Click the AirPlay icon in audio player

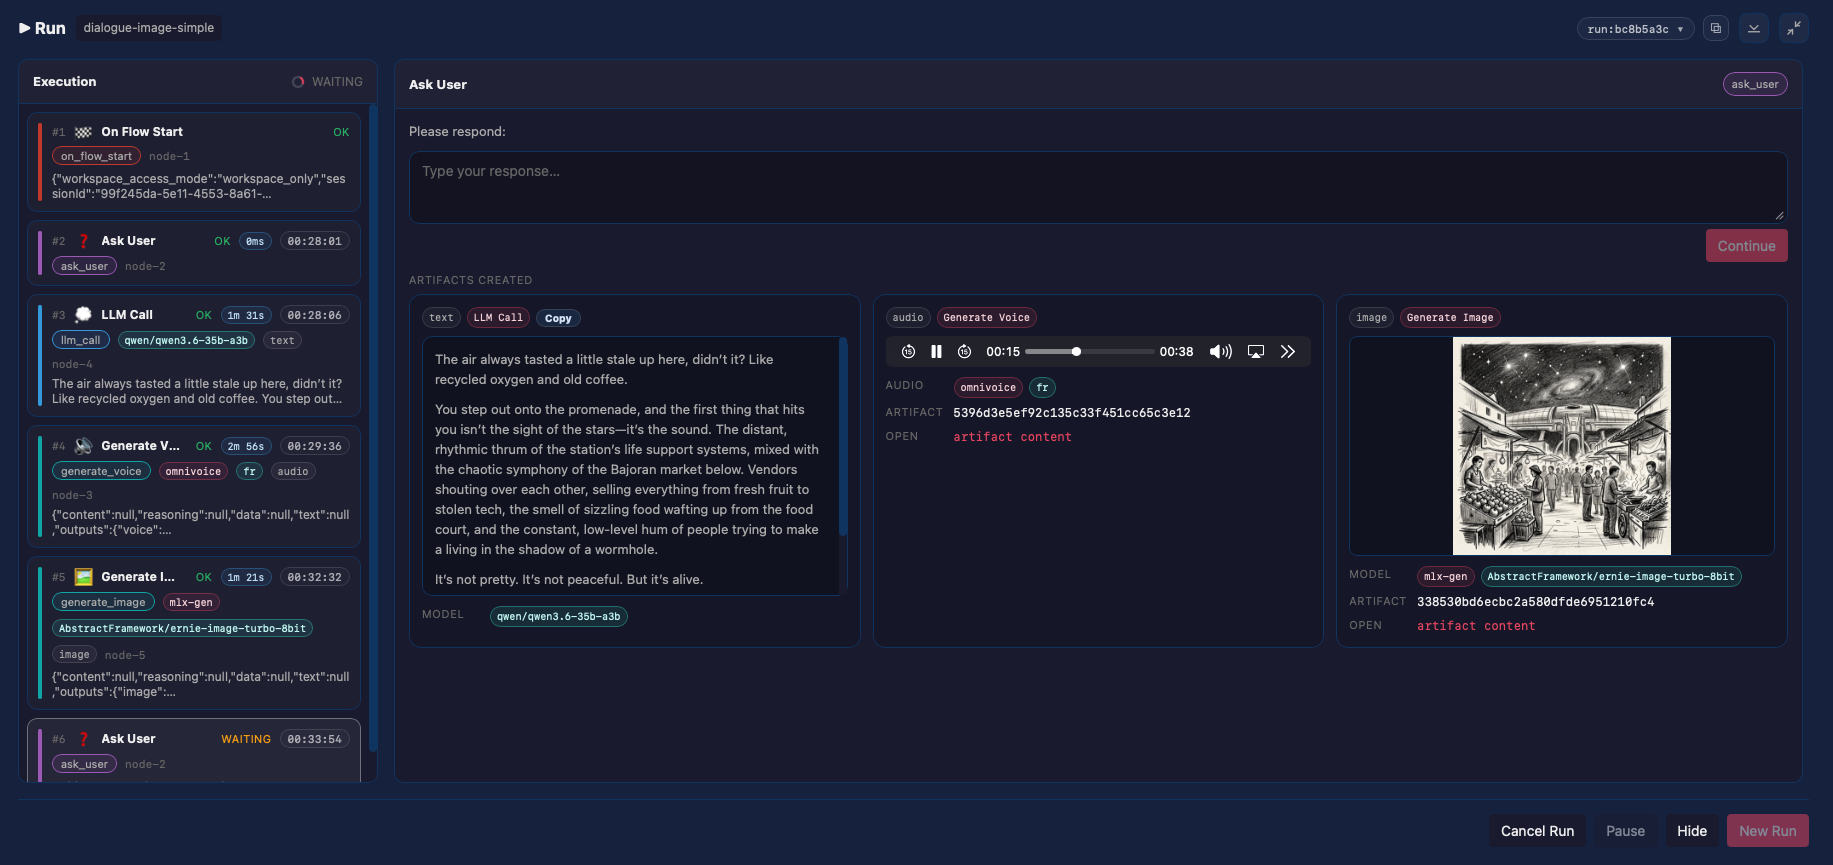point(1256,351)
